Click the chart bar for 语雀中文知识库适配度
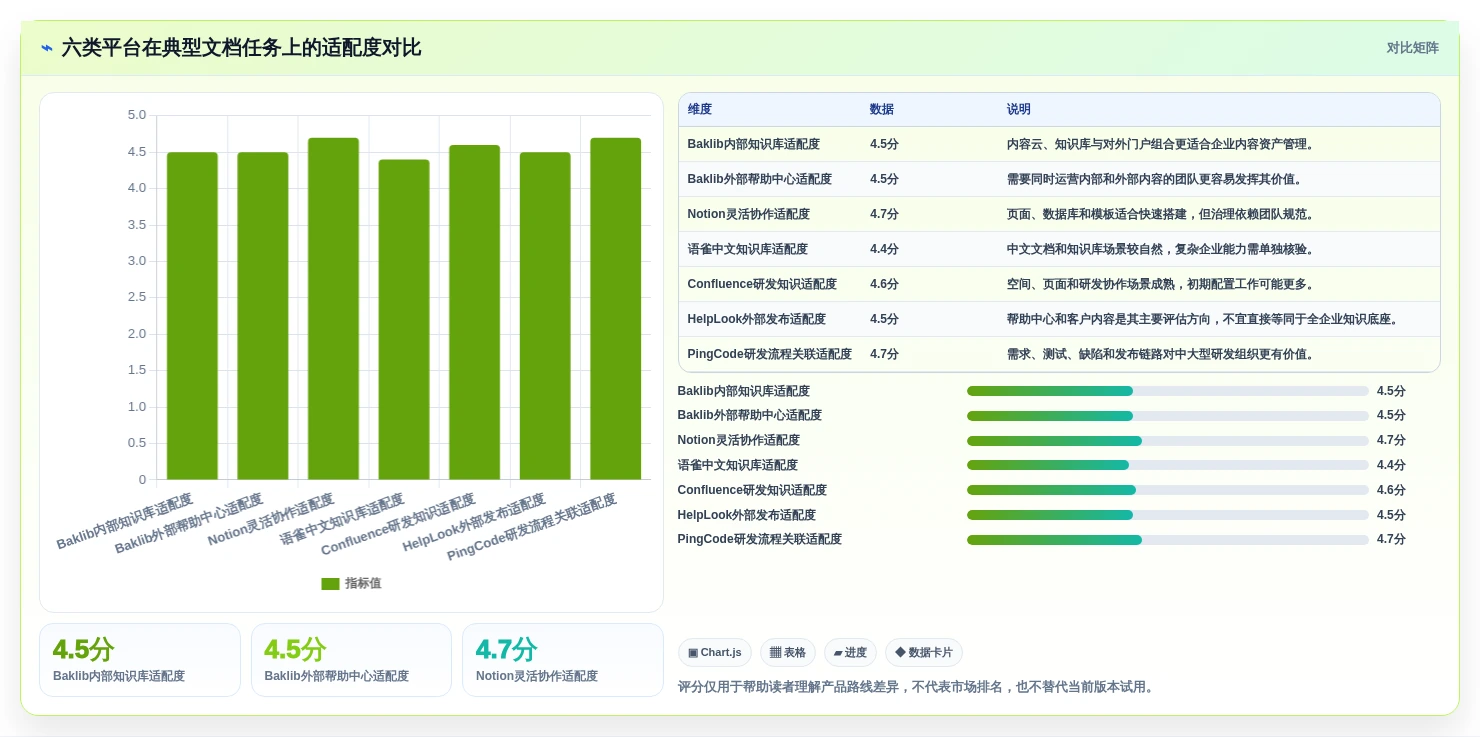The width and height of the screenshot is (1480, 737). (x=404, y=320)
